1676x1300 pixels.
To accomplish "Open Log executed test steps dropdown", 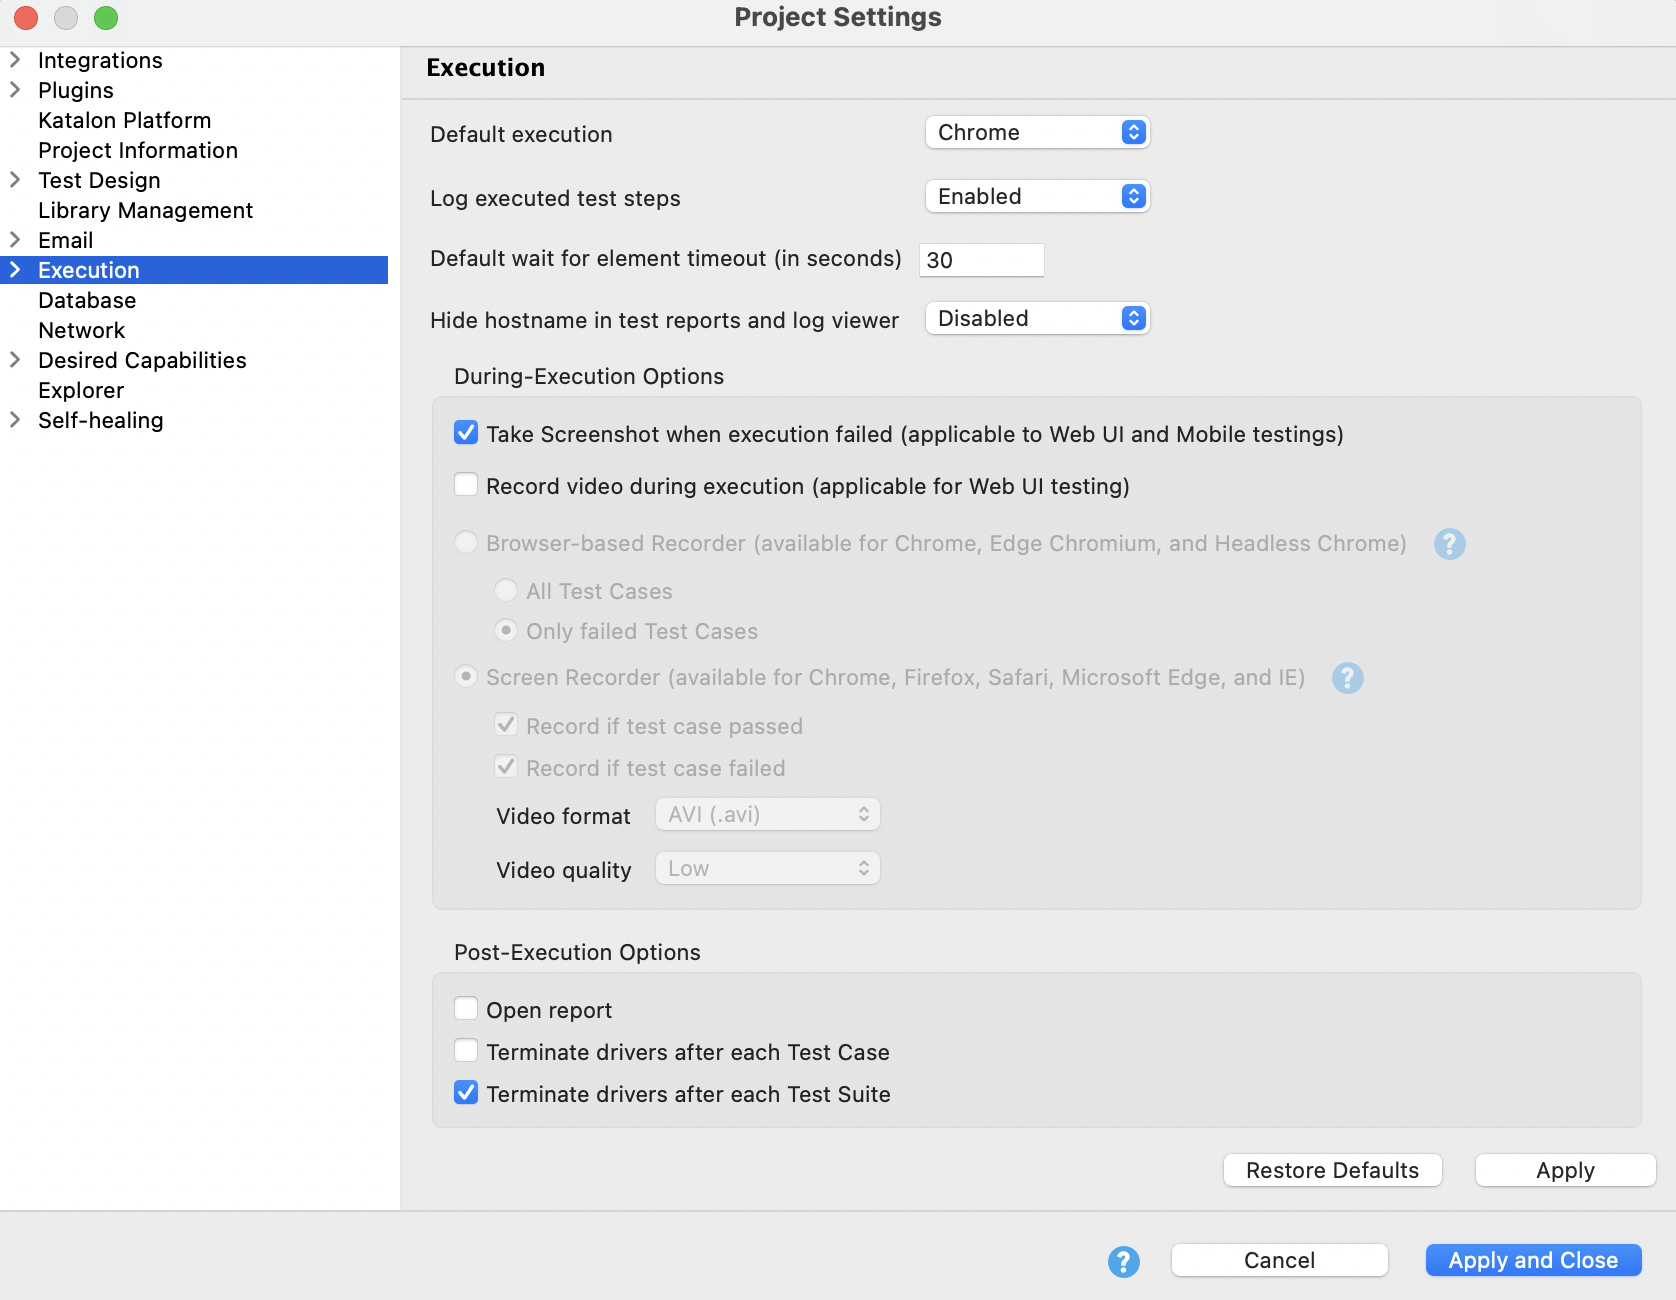I will coord(1037,196).
